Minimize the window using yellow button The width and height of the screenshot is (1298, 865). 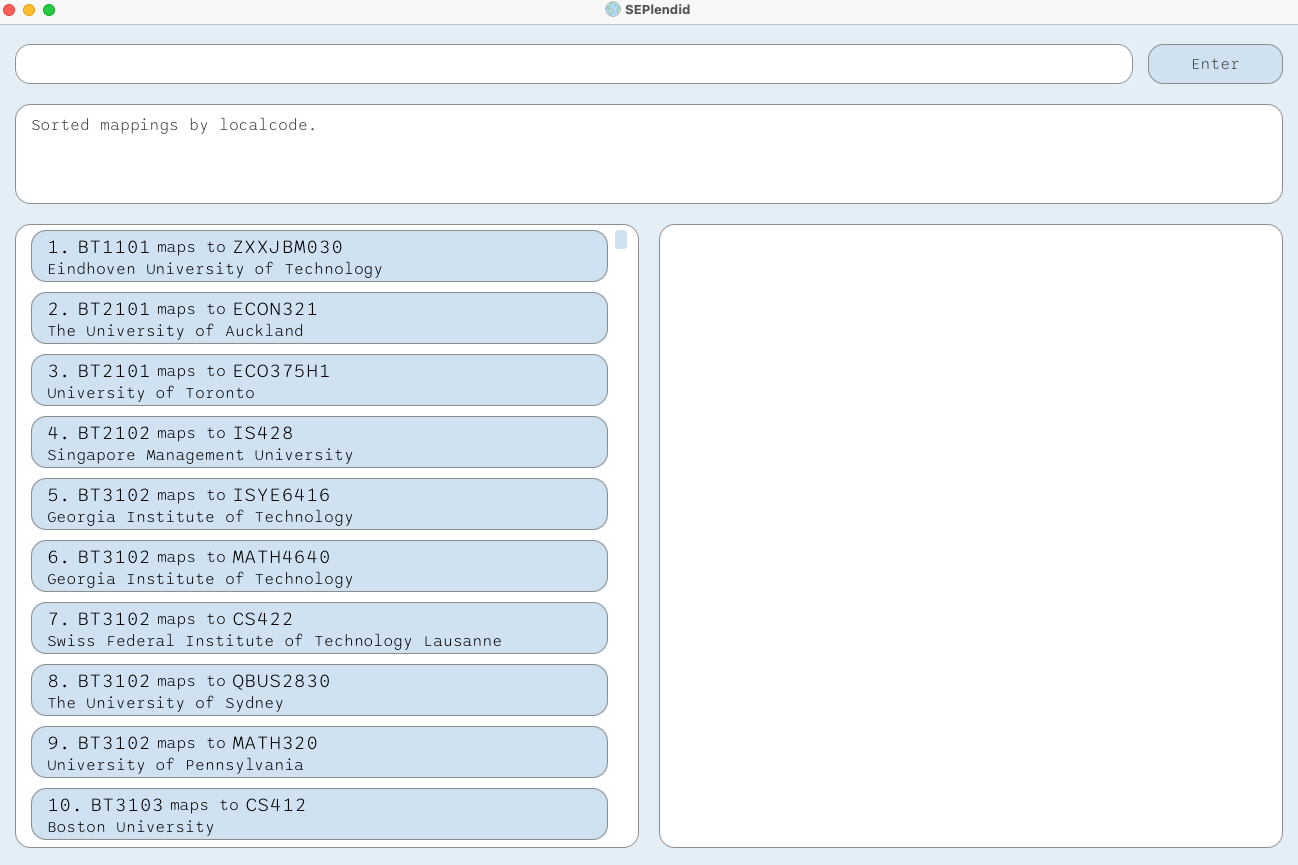tap(29, 10)
